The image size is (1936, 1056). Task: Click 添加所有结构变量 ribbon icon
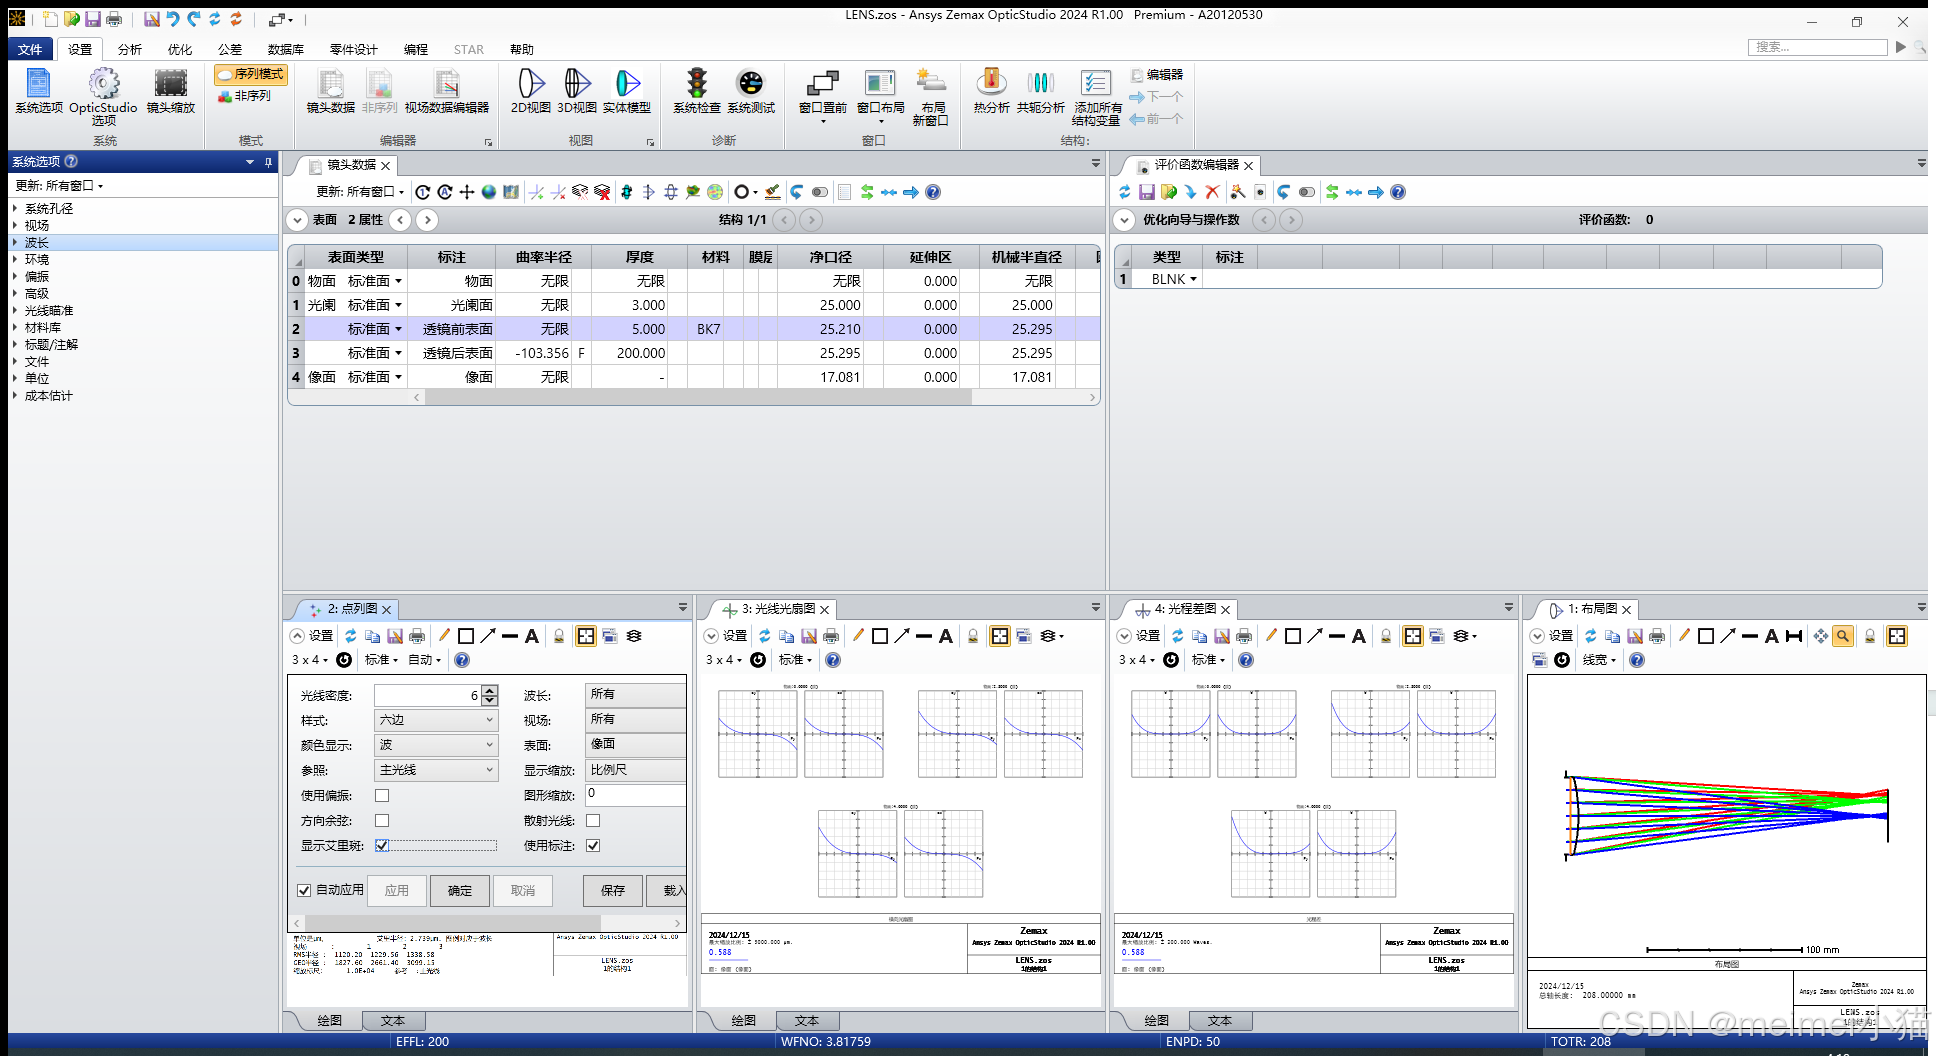[x=1097, y=97]
